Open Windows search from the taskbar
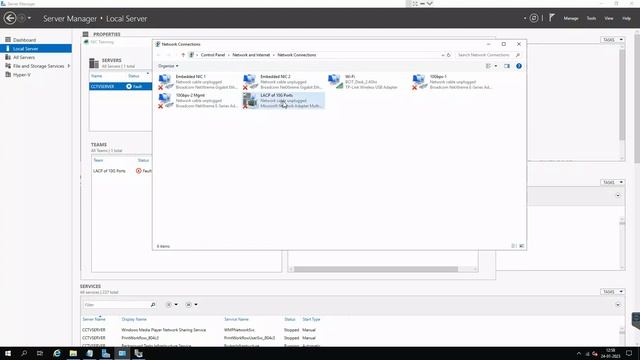The image size is (640, 360). click(24, 353)
